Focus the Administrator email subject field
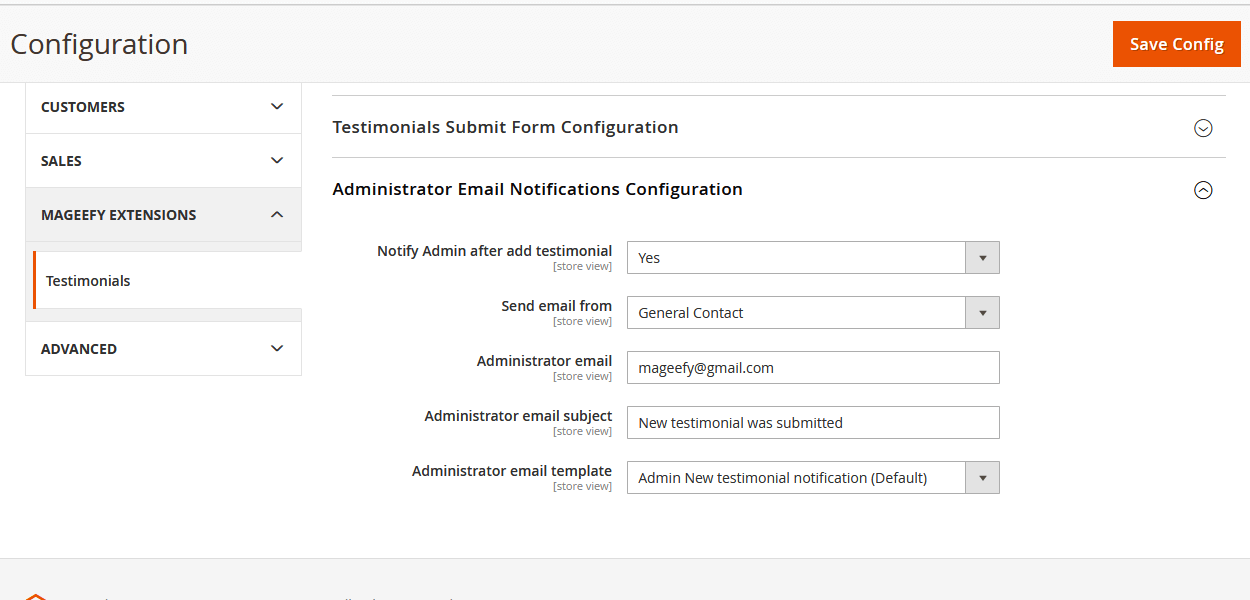Viewport: 1250px width, 600px height. click(812, 423)
